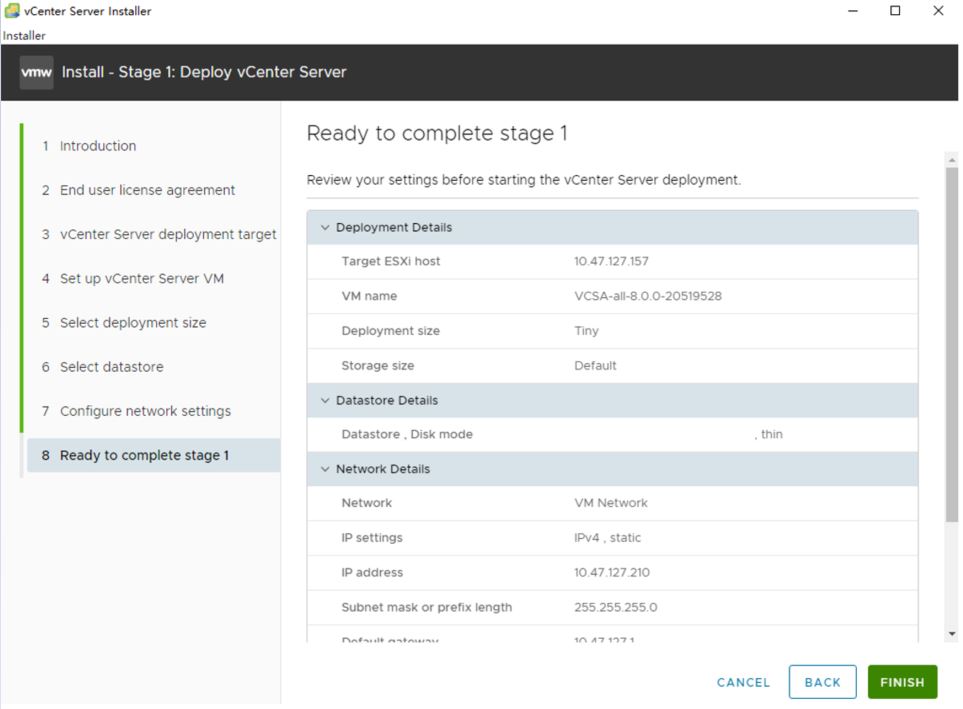Click the scrollbar down arrow

point(952,633)
